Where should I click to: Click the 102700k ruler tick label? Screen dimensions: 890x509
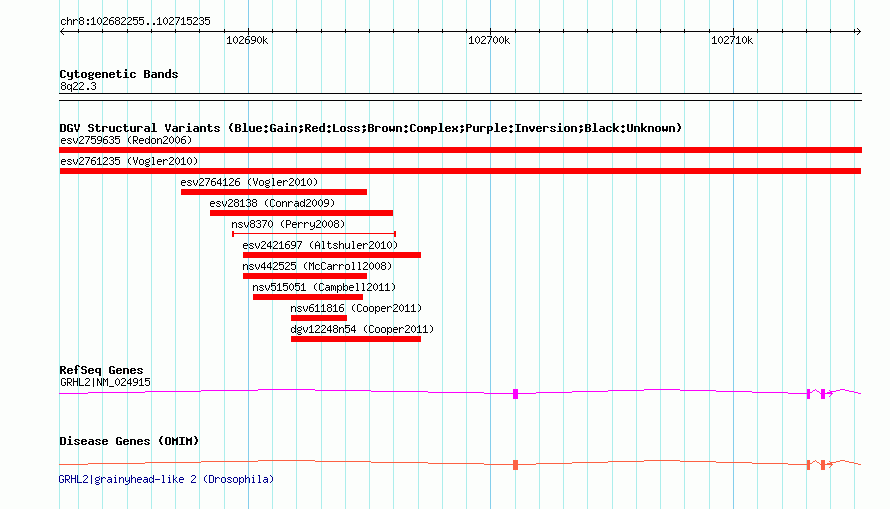tap(489, 40)
